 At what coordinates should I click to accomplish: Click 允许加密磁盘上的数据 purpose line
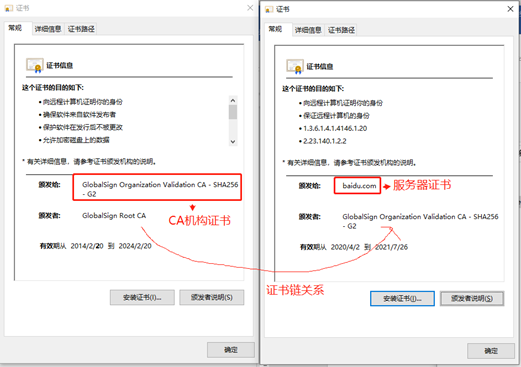tap(76, 140)
